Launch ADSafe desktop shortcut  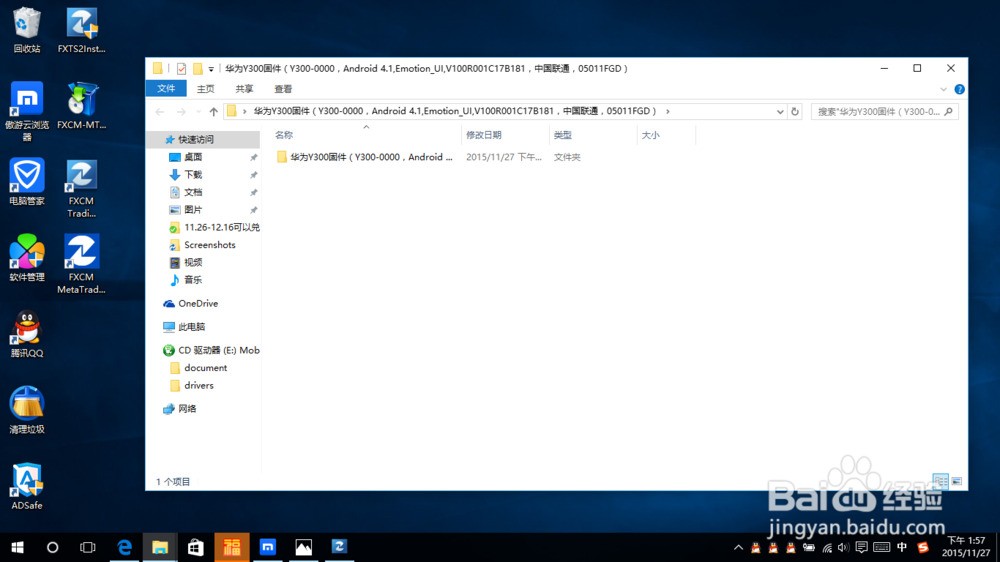27,486
